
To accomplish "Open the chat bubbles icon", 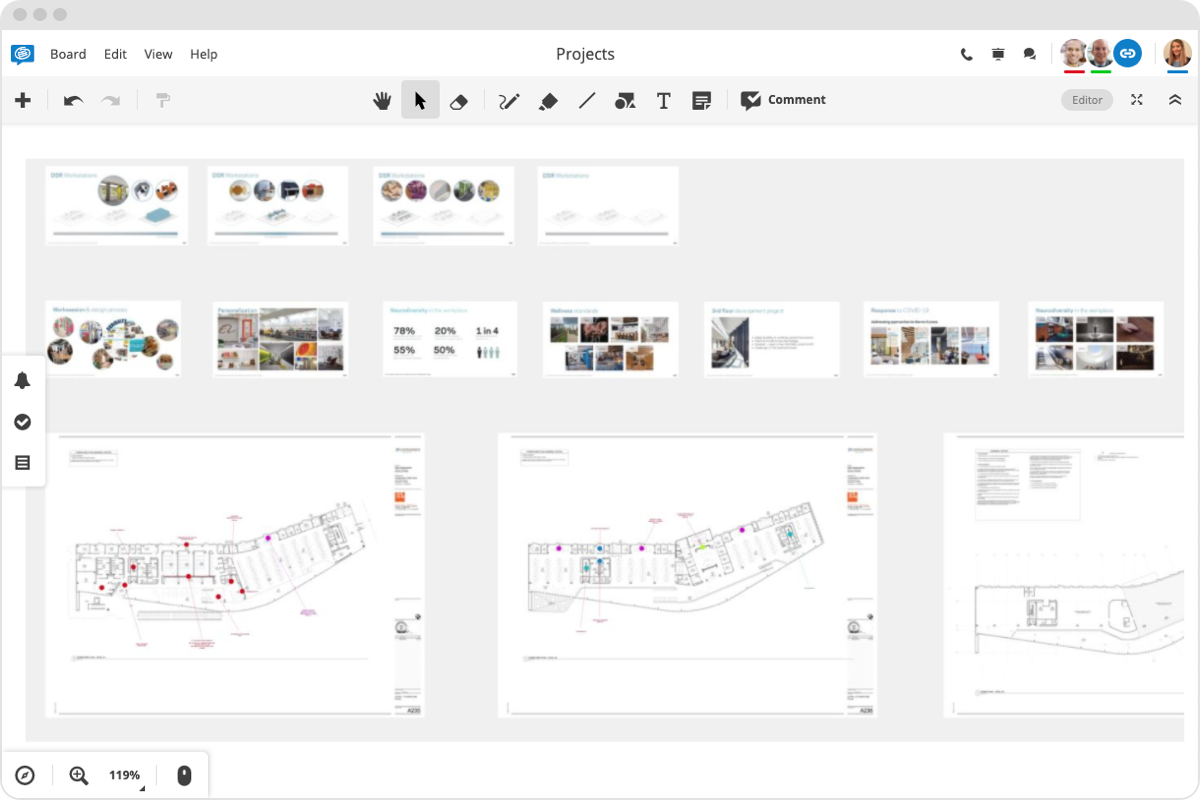I will 1030,54.
